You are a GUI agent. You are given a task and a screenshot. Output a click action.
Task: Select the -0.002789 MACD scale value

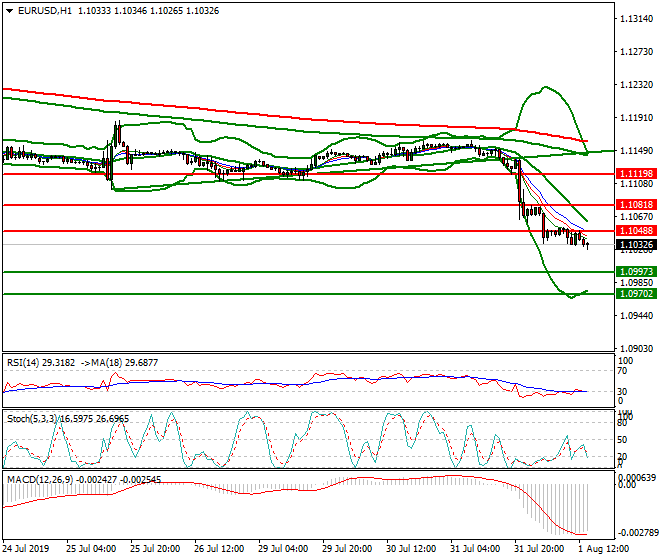[638, 533]
